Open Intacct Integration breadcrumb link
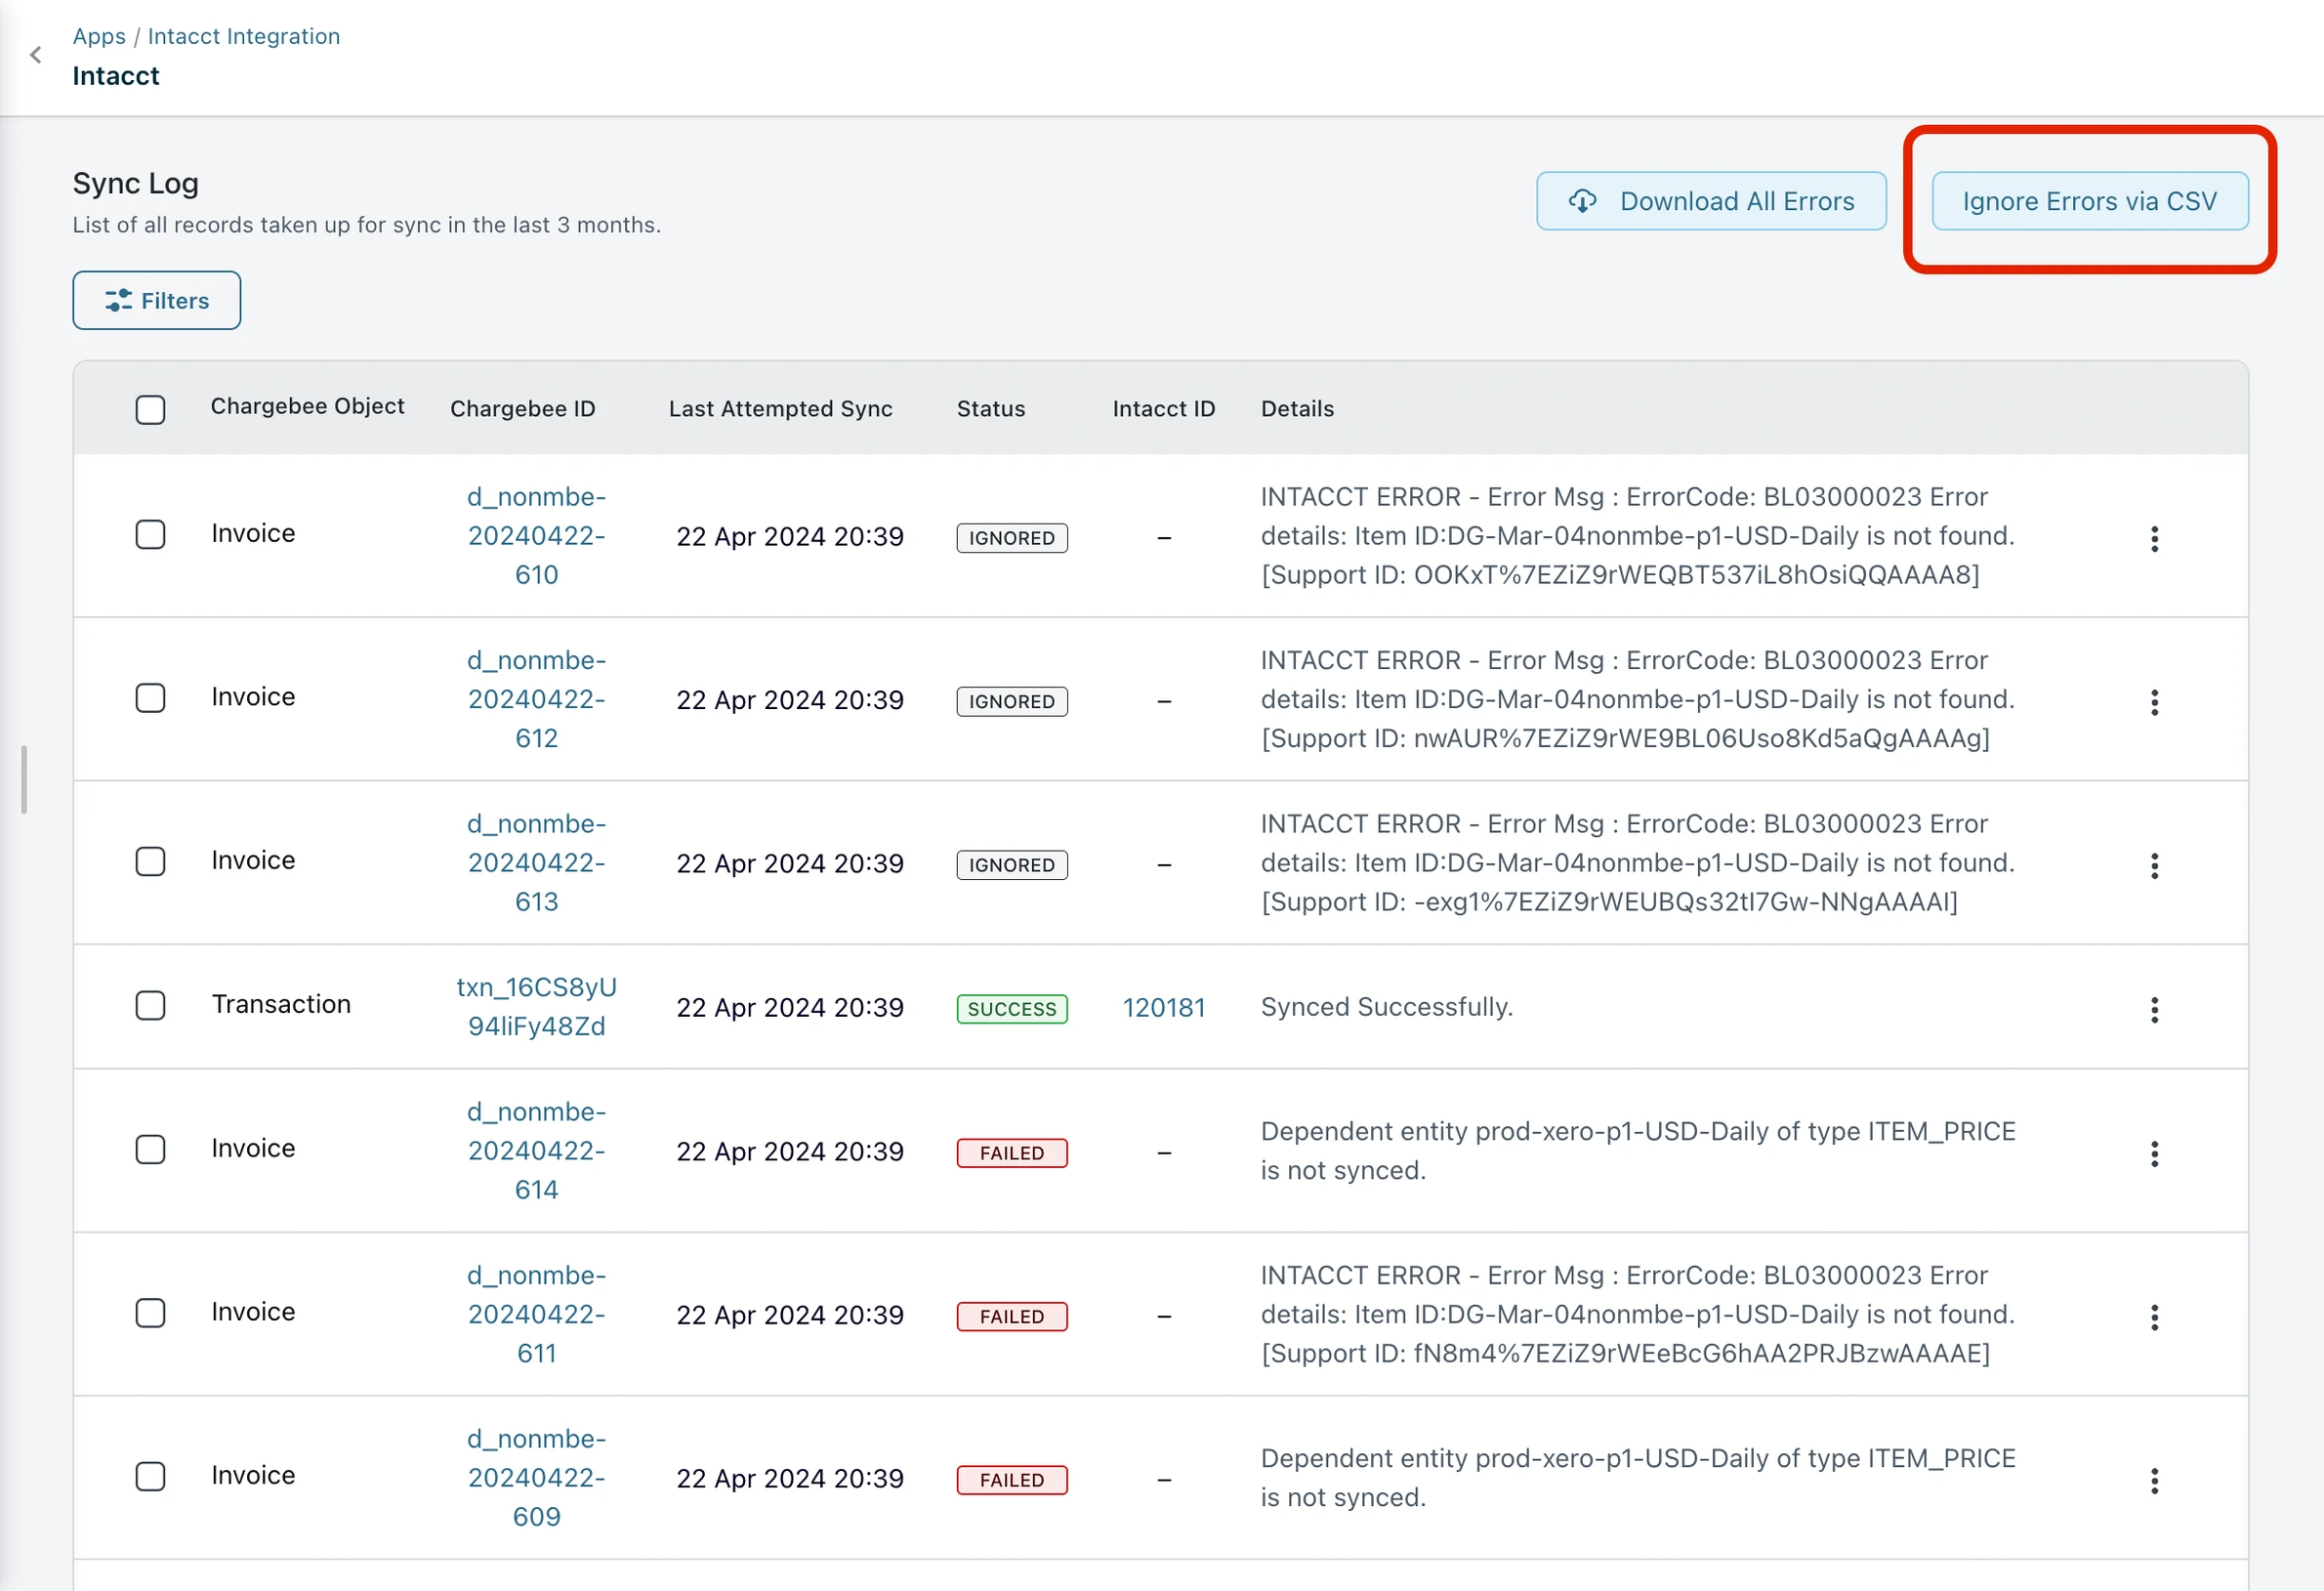The width and height of the screenshot is (2324, 1591). point(244,36)
